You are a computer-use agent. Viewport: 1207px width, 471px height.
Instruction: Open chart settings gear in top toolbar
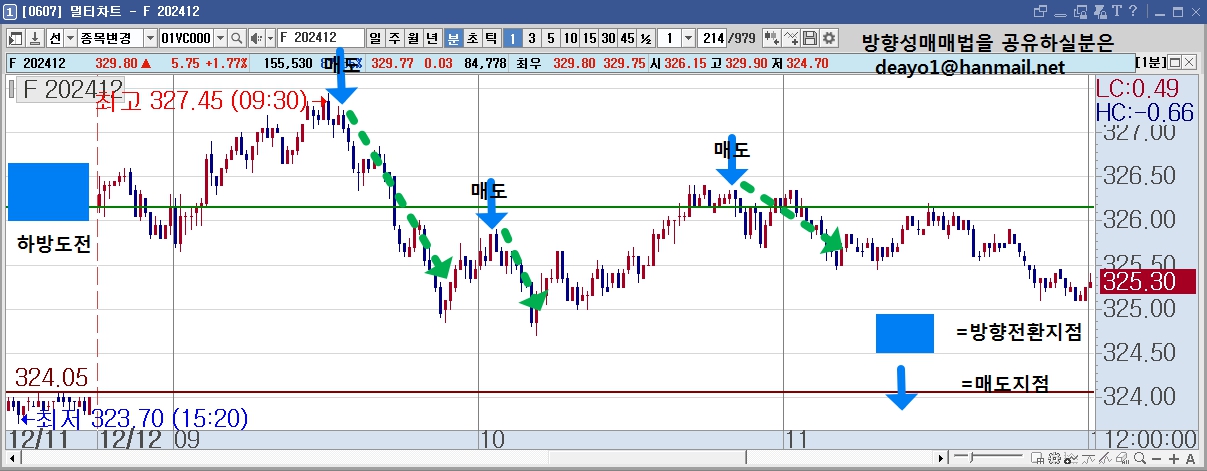coord(830,38)
